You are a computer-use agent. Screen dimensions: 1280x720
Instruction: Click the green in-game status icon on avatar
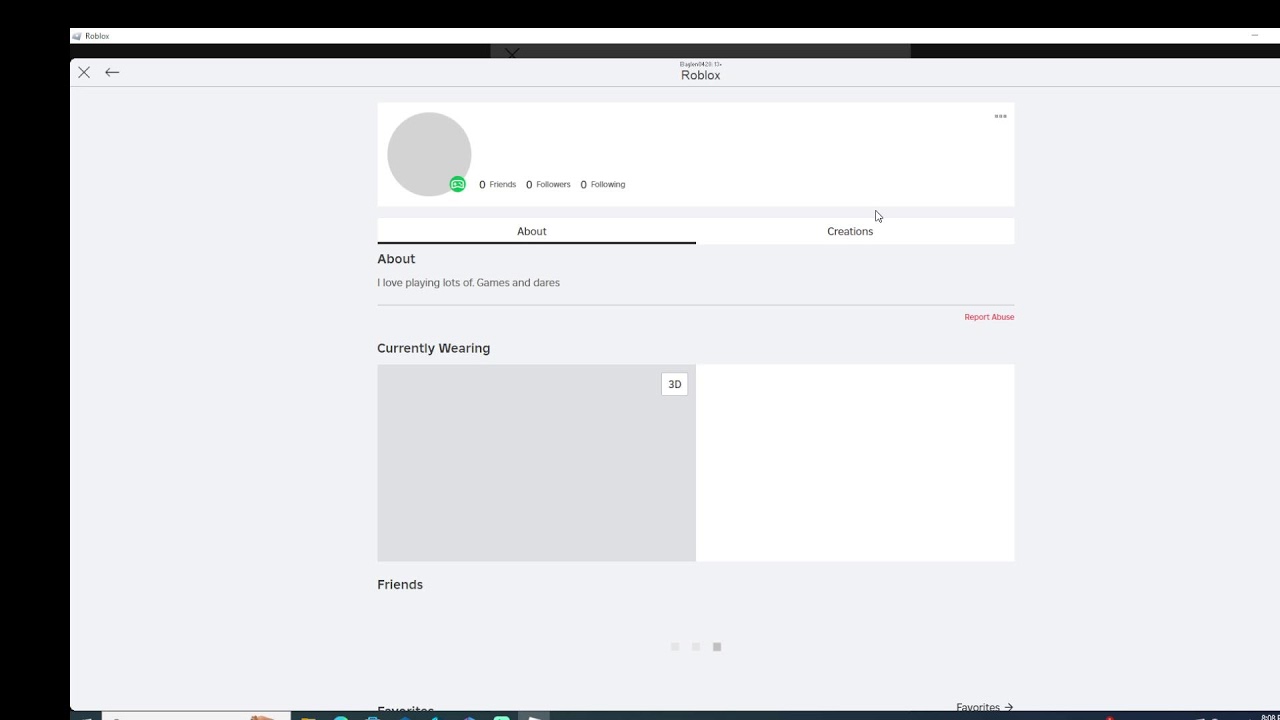coord(458,184)
